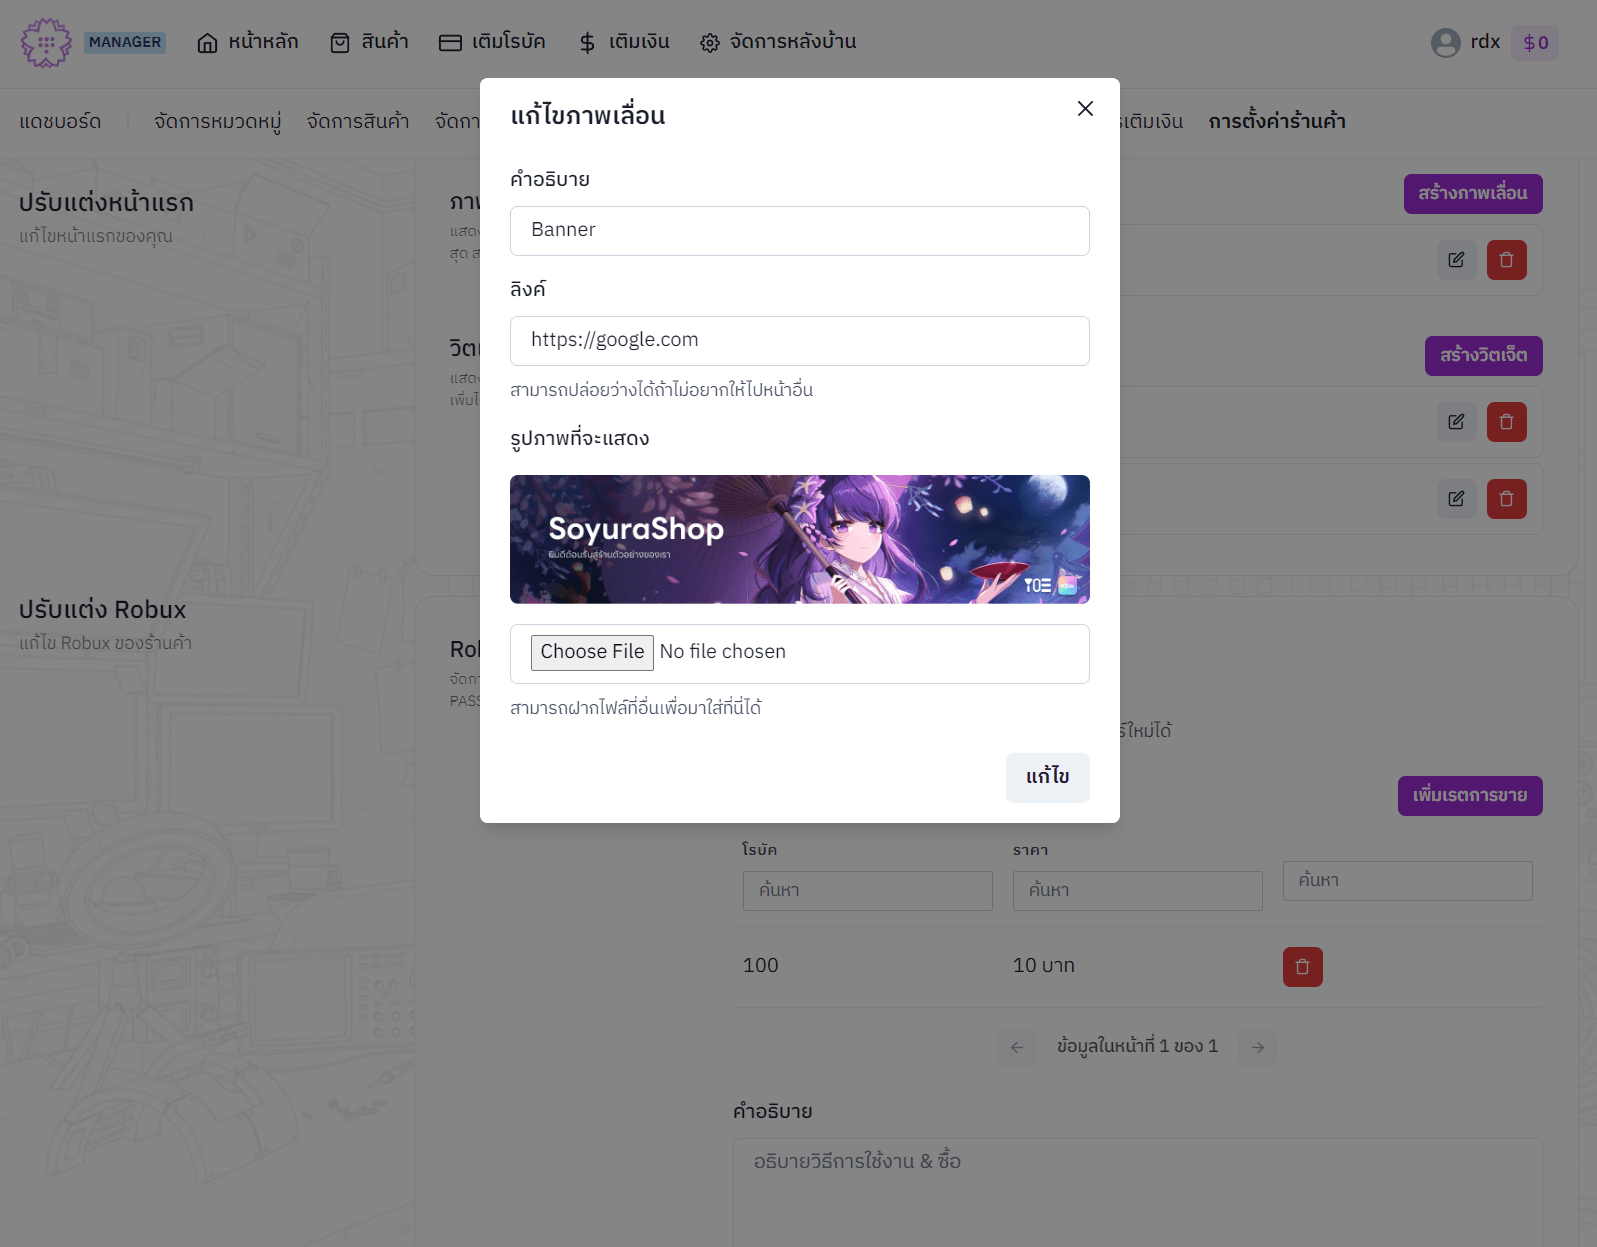Switch to the จัดการหมวดหมู่ tab
This screenshot has width=1597, height=1247.
coord(217,122)
